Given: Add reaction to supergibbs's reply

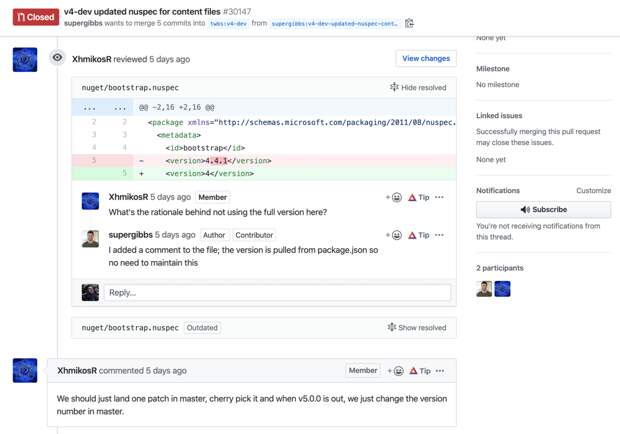Looking at the screenshot, I should pos(394,235).
